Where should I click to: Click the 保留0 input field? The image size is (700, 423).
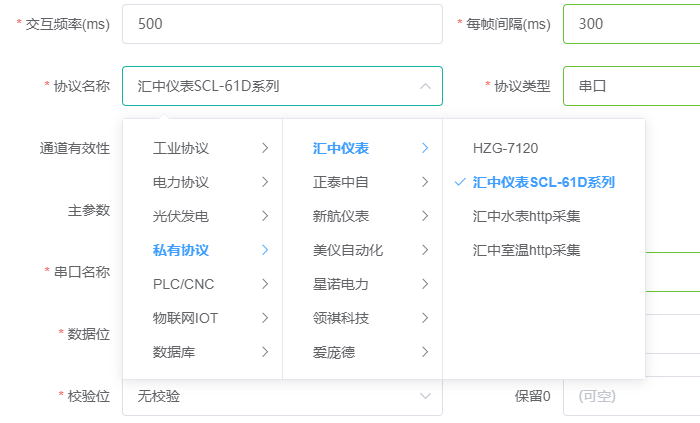coord(631,396)
